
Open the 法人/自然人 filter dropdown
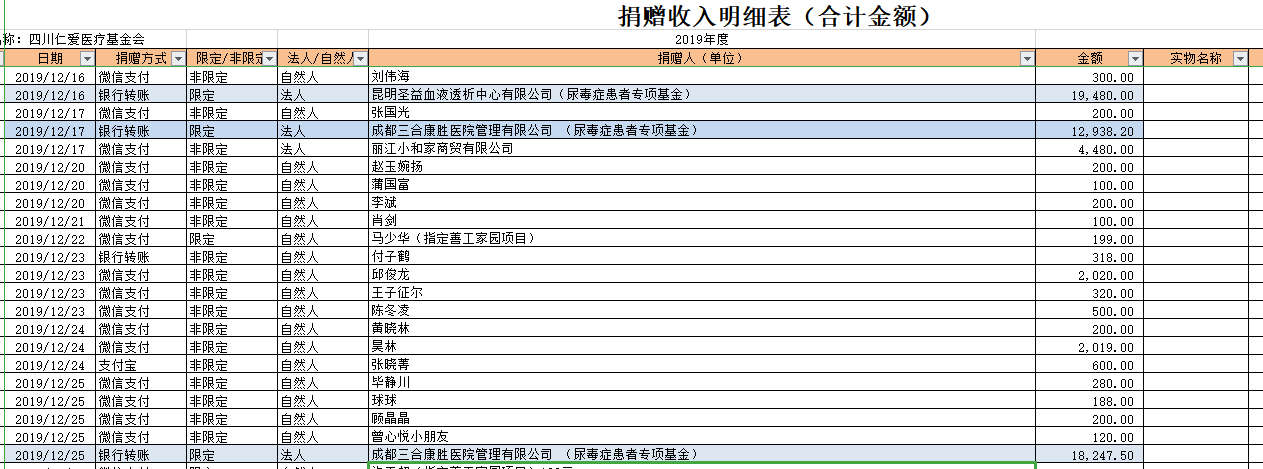click(360, 59)
